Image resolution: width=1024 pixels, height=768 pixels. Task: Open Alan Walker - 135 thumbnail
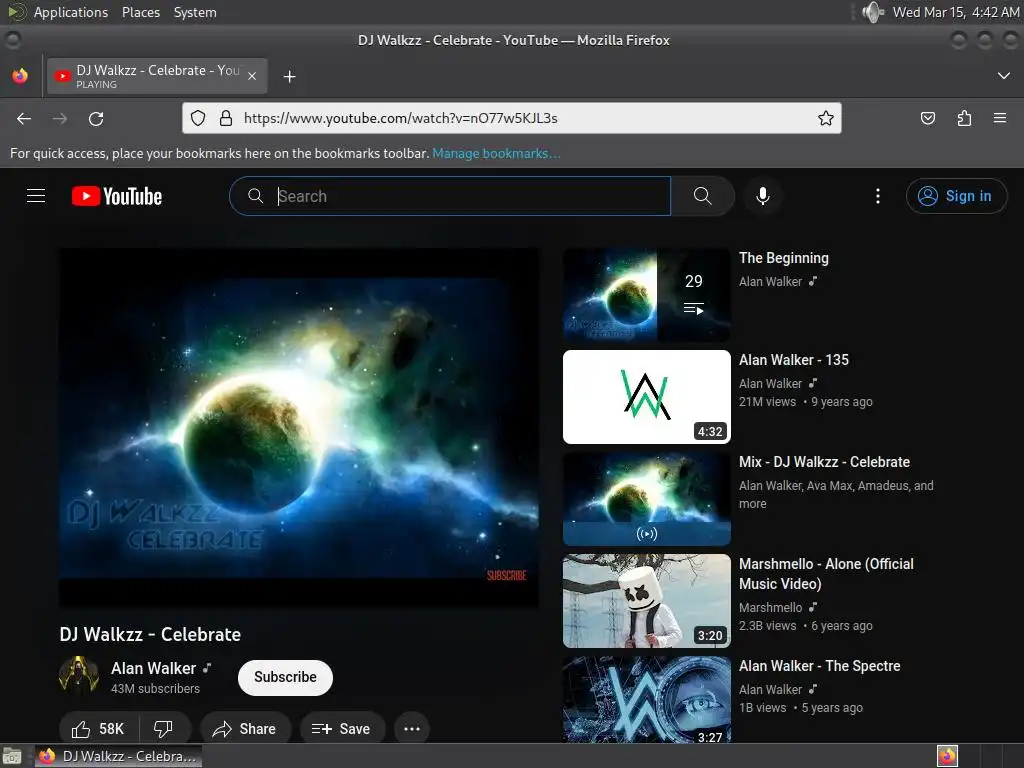647,397
